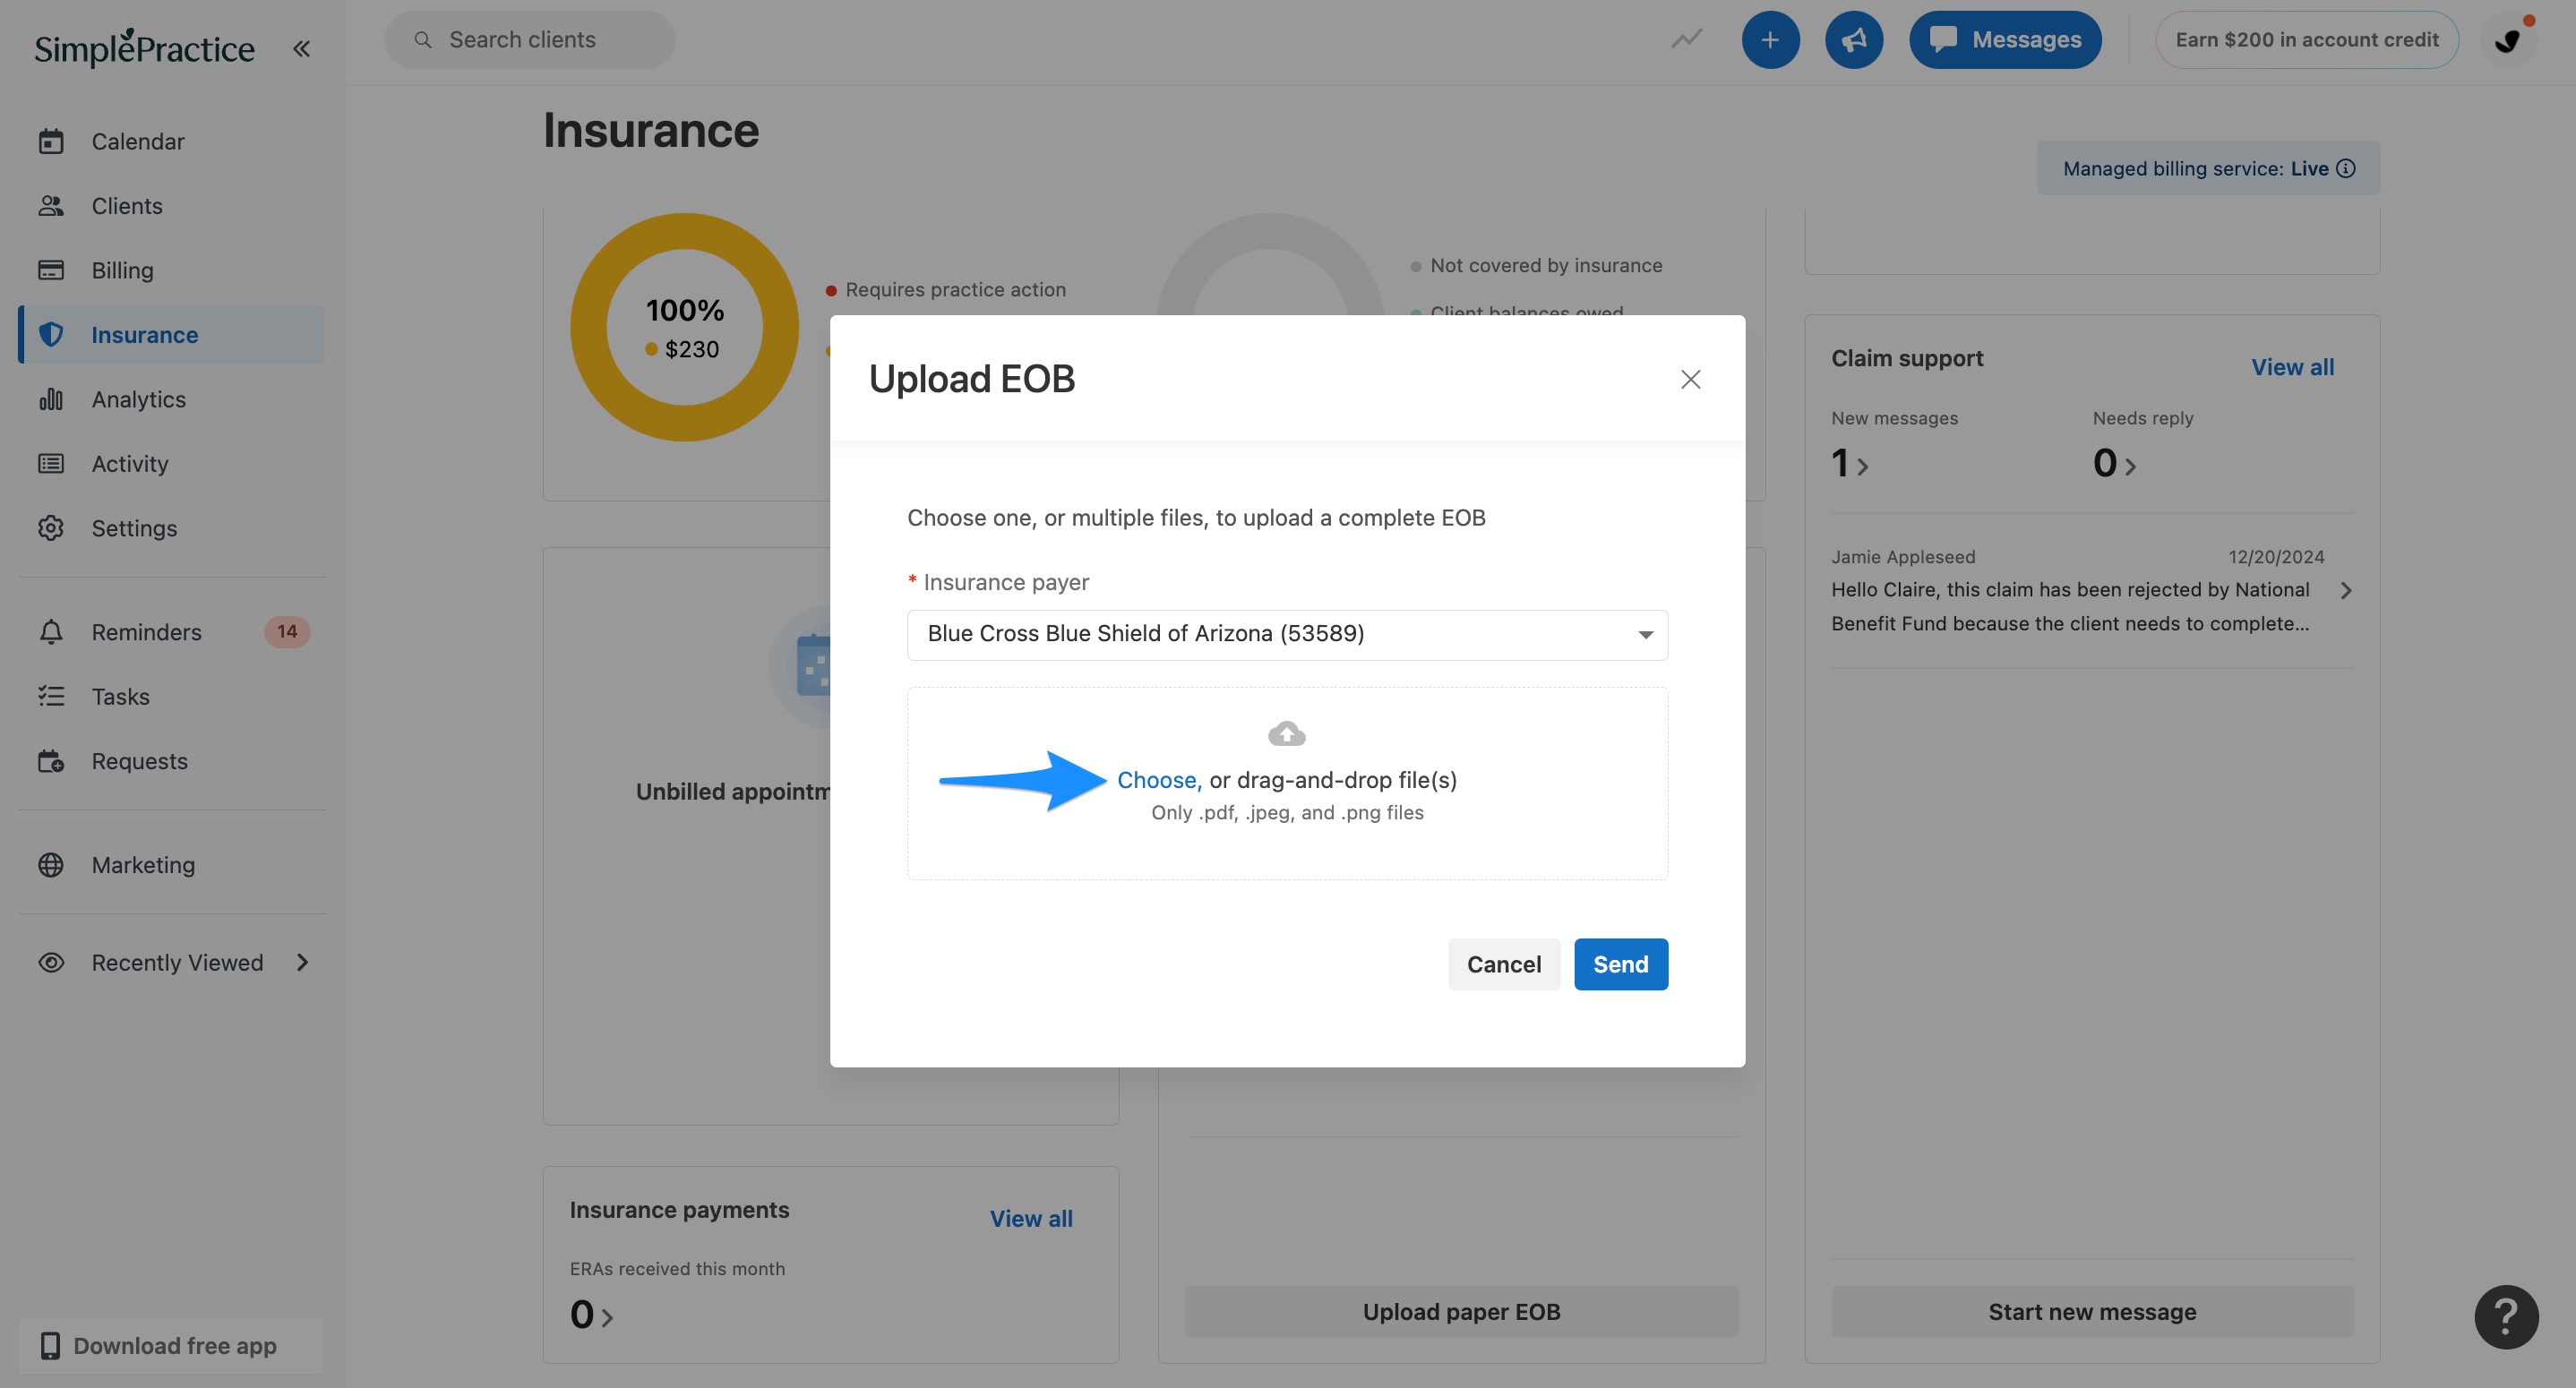
Task: Open Calendar from the sidebar
Action: pos(138,141)
